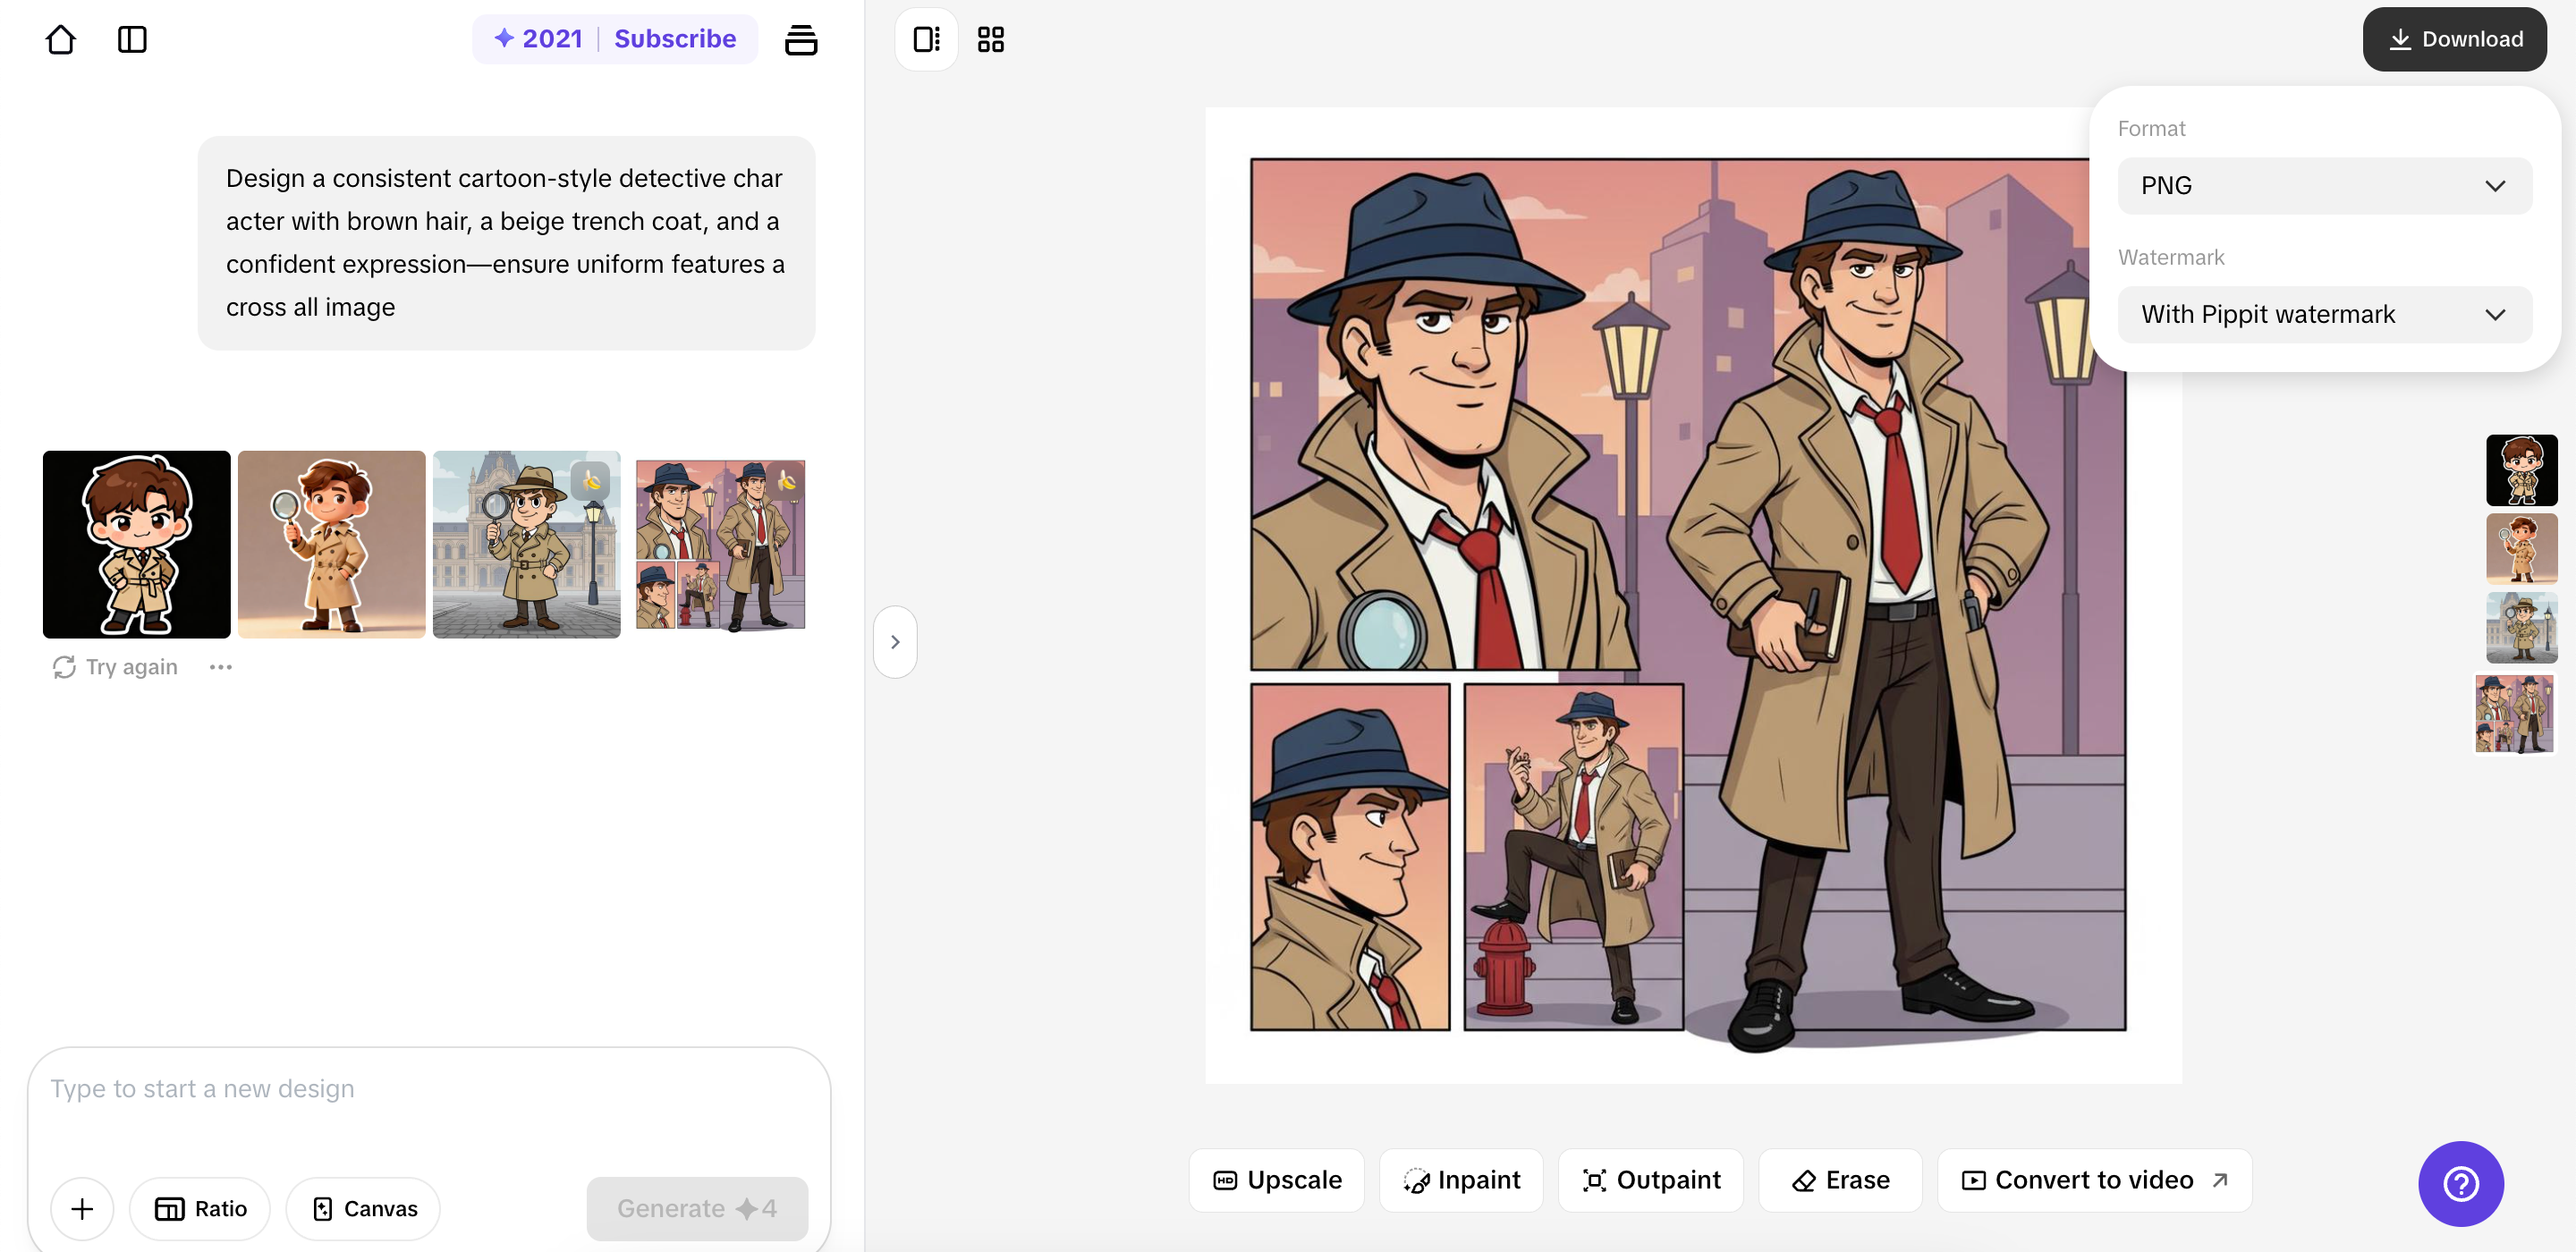Viewport: 2576px width, 1252px height.
Task: Open the PNG format dropdown
Action: (x=2324, y=185)
